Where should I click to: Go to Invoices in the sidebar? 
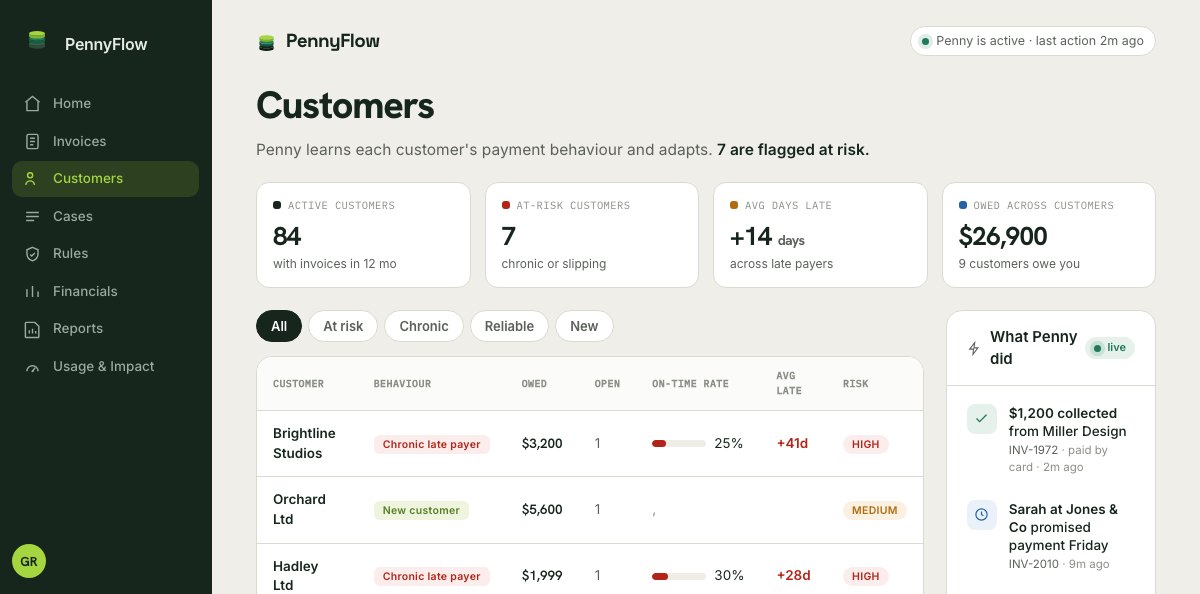pos(105,141)
